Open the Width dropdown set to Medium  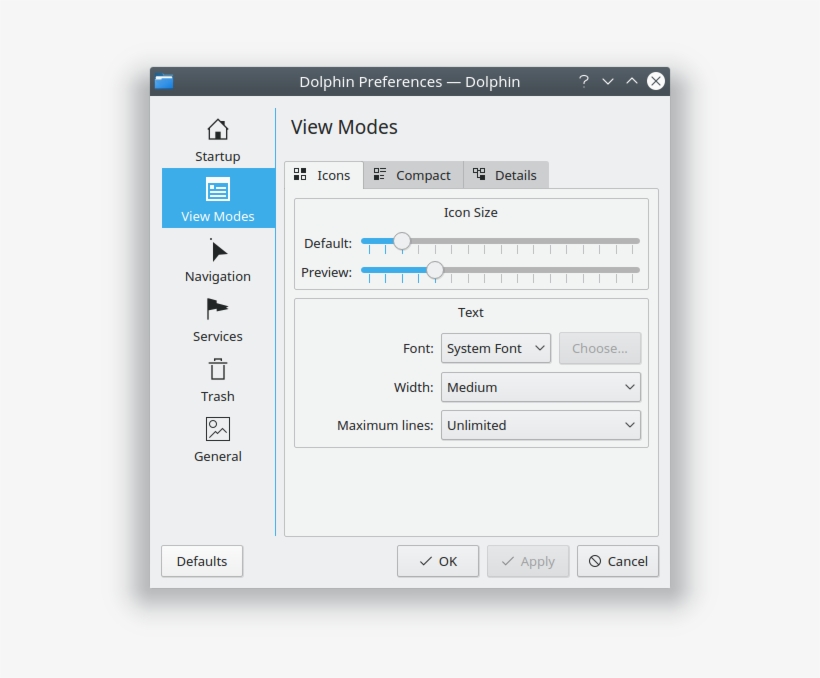540,387
